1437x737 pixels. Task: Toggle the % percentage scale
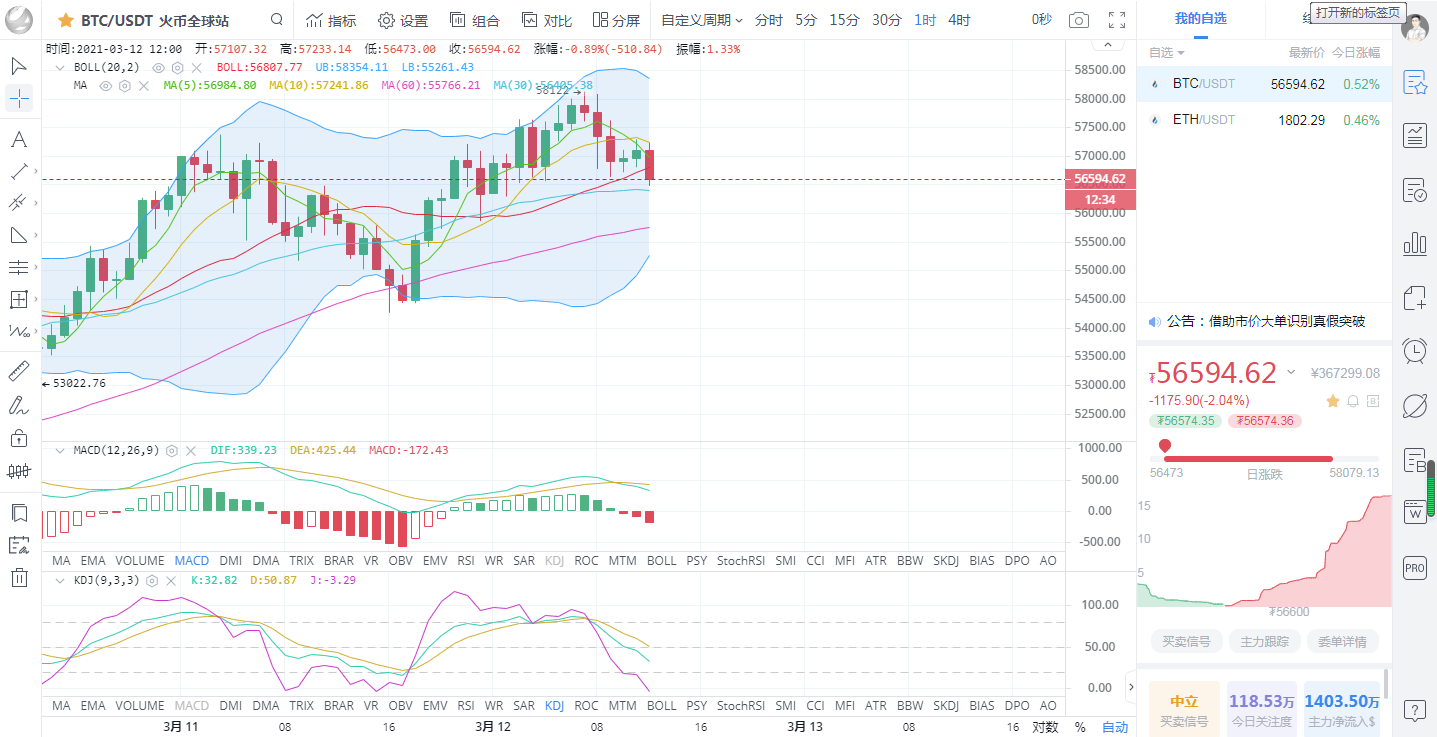1080,727
